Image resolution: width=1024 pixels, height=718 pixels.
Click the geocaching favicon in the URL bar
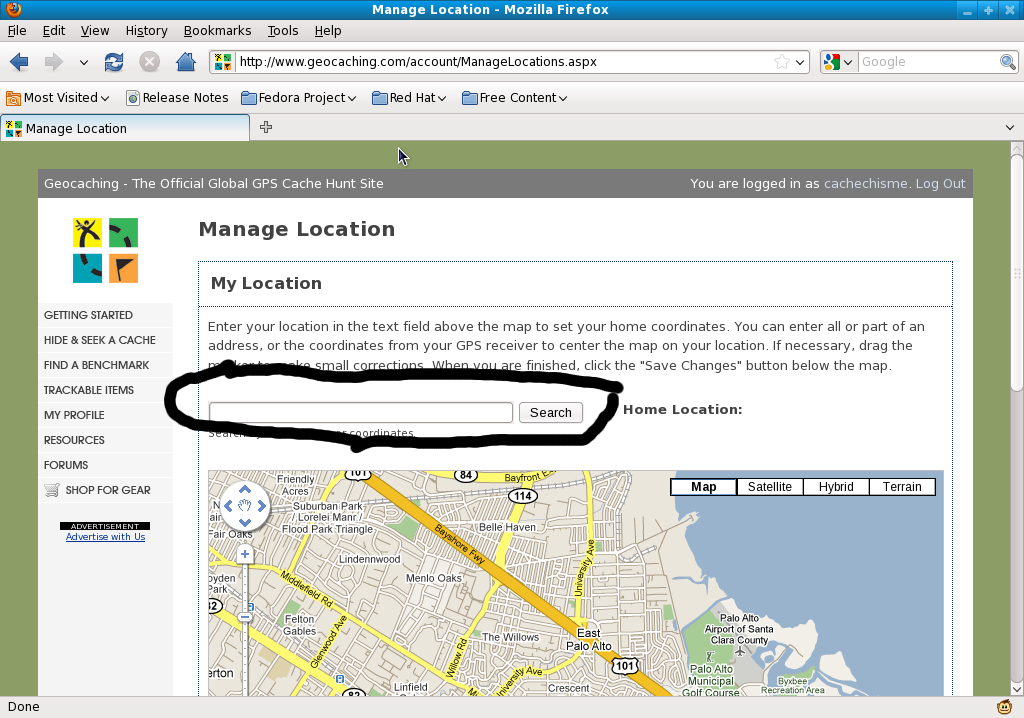[x=223, y=62]
